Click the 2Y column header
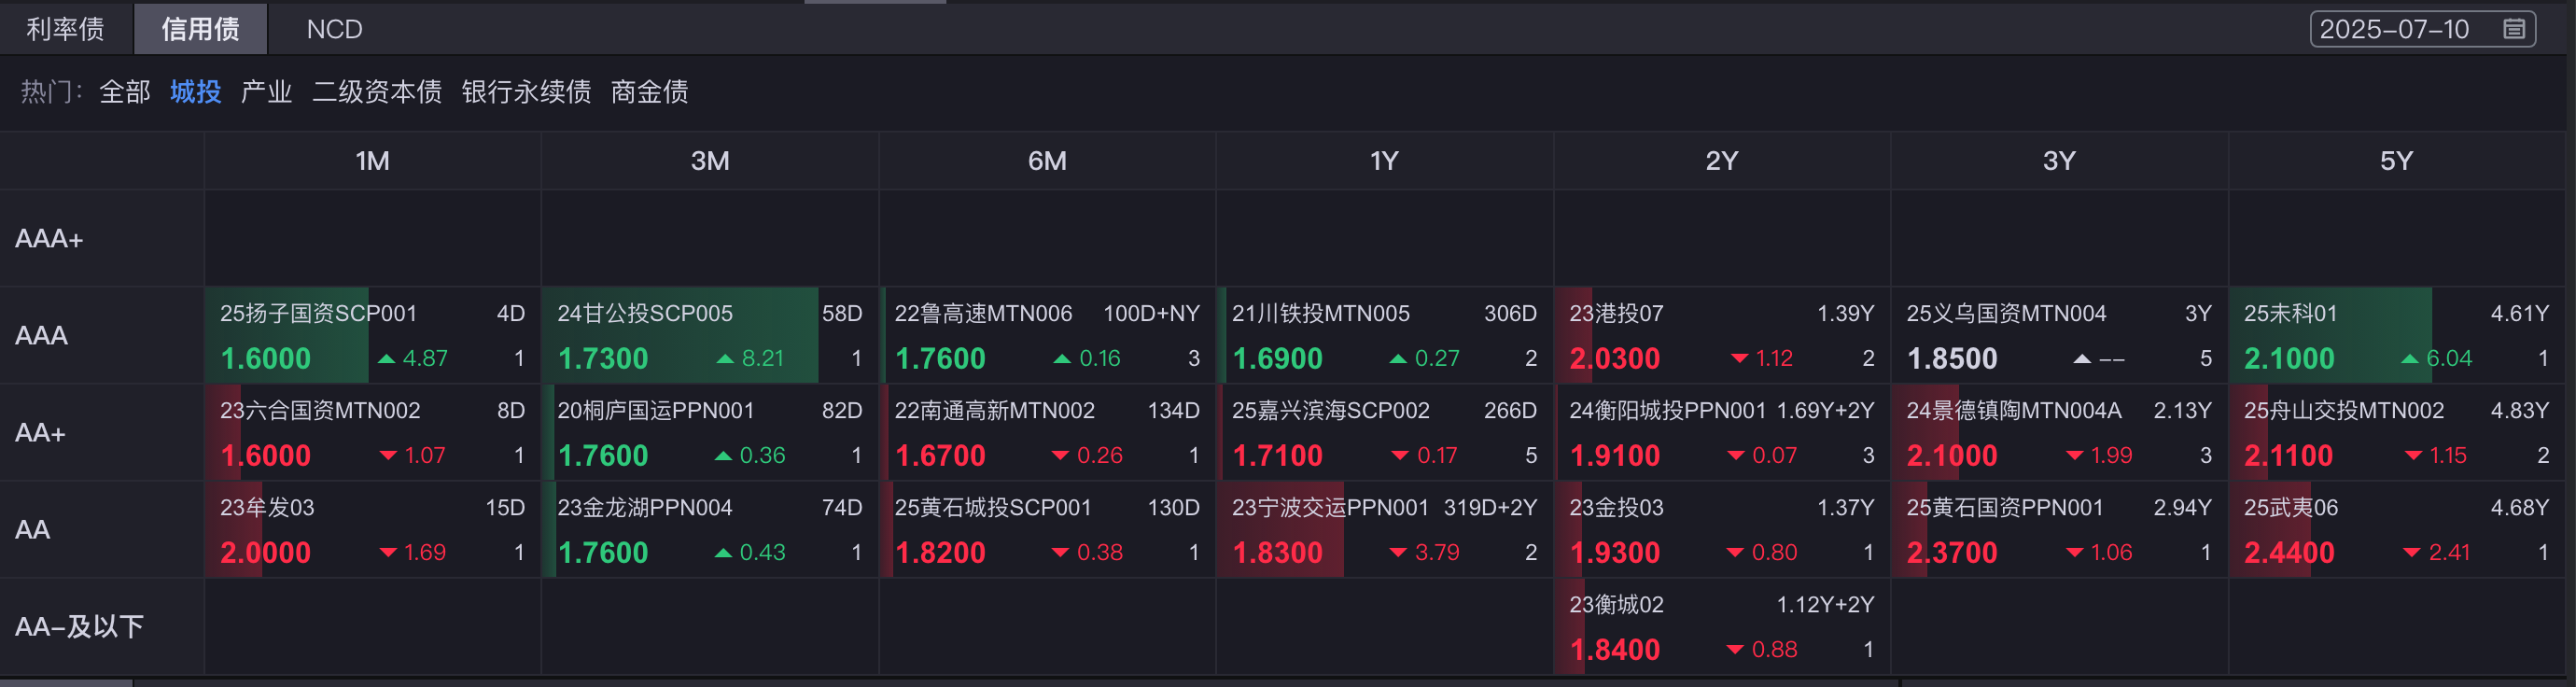Viewport: 2576px width, 687px height. [1722, 161]
